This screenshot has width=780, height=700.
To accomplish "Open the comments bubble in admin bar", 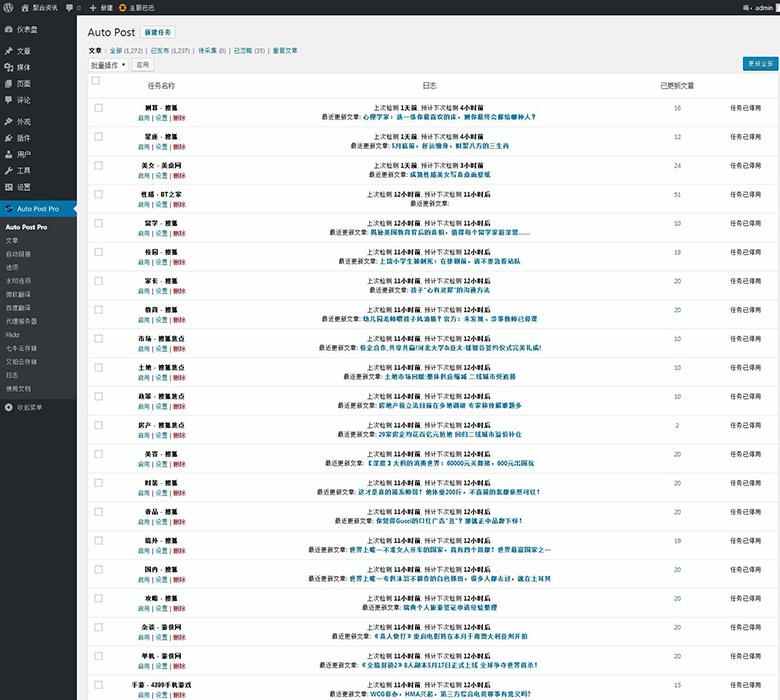I will point(70,8).
